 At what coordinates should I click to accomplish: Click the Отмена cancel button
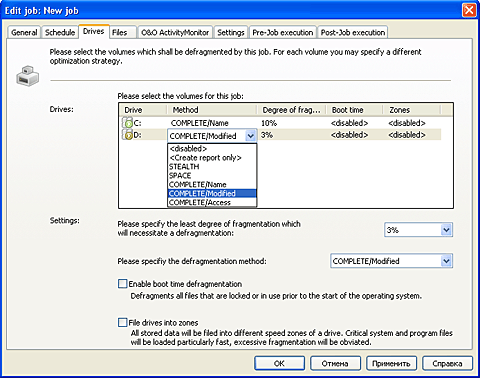tap(335, 363)
